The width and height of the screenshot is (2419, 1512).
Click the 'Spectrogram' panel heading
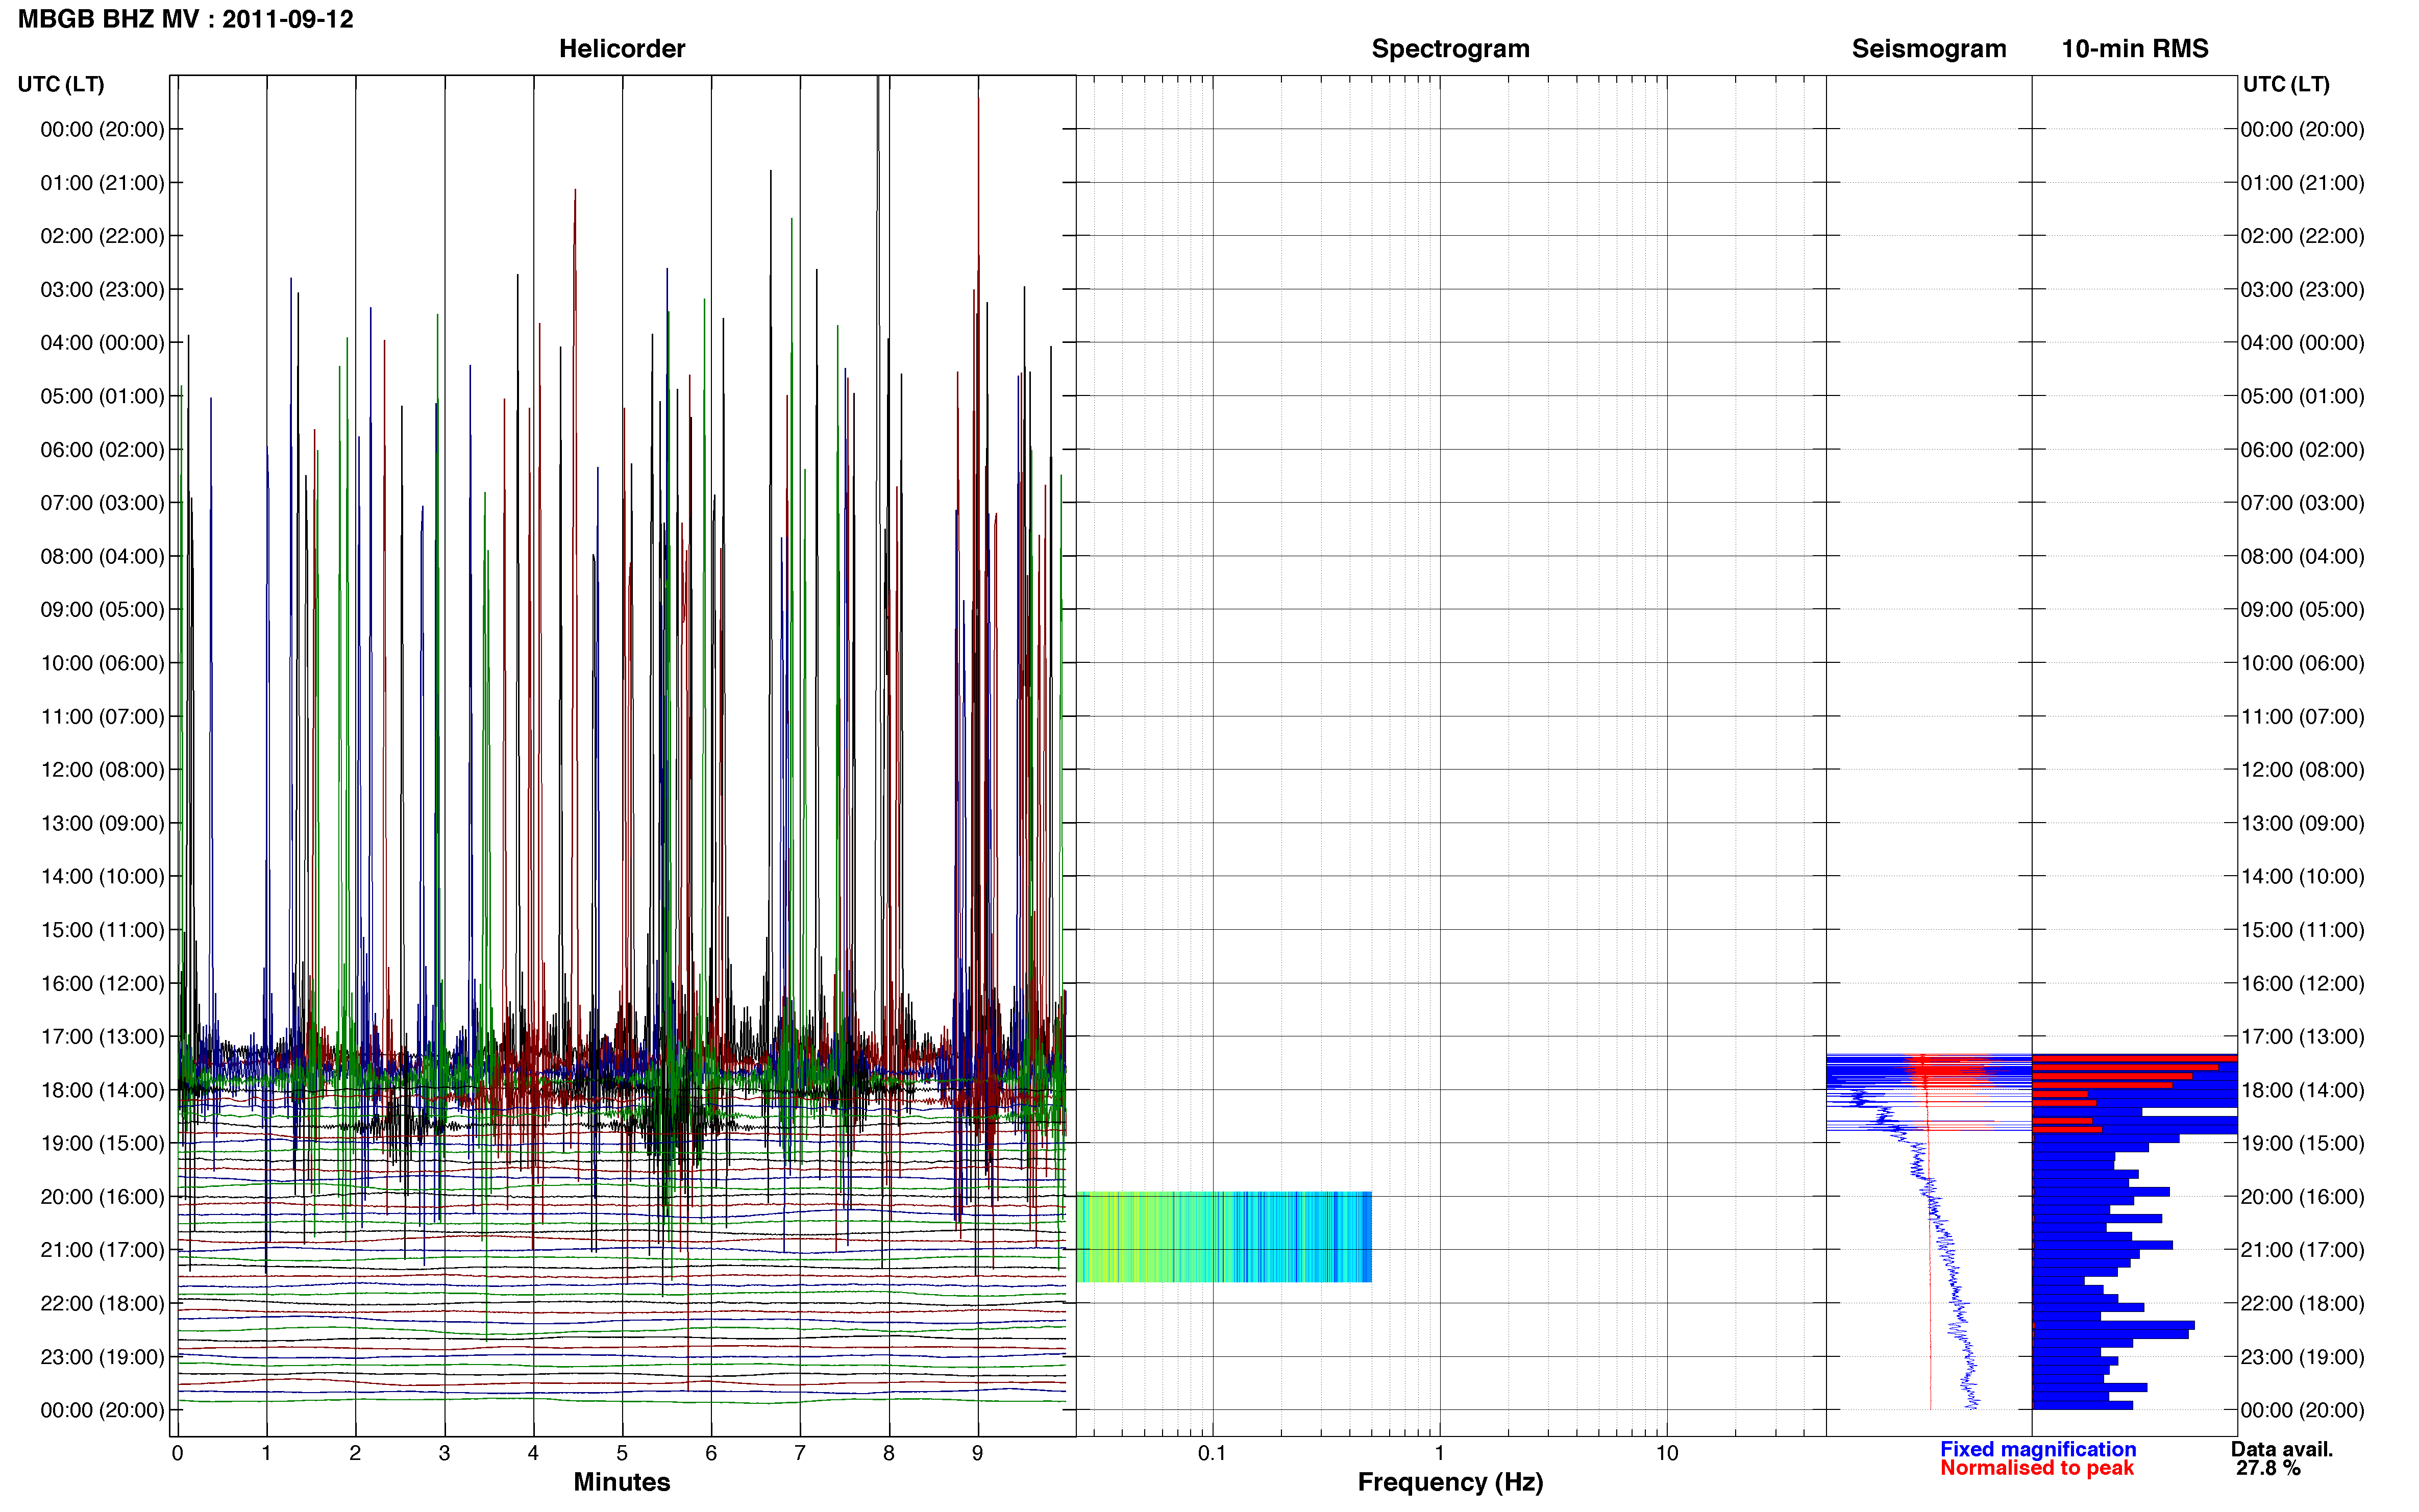pos(1450,48)
